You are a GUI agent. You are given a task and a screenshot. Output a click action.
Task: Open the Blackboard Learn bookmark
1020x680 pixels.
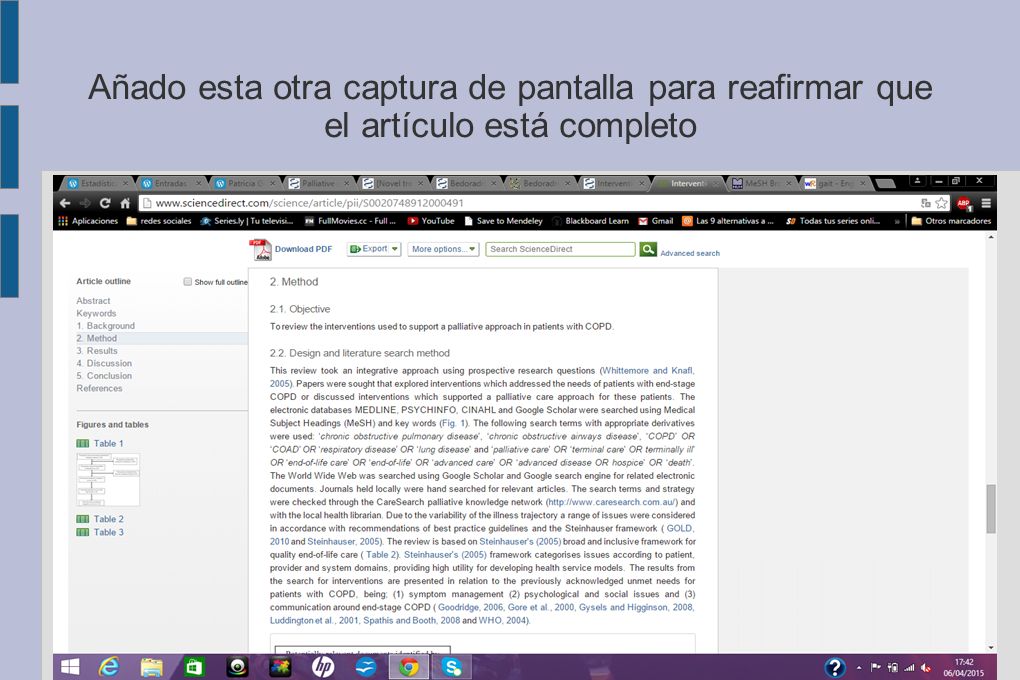click(x=591, y=221)
